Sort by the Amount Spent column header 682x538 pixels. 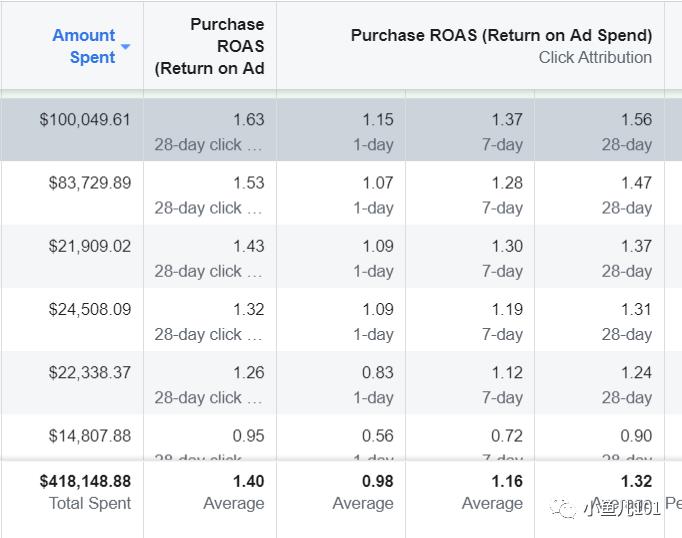(x=84, y=46)
